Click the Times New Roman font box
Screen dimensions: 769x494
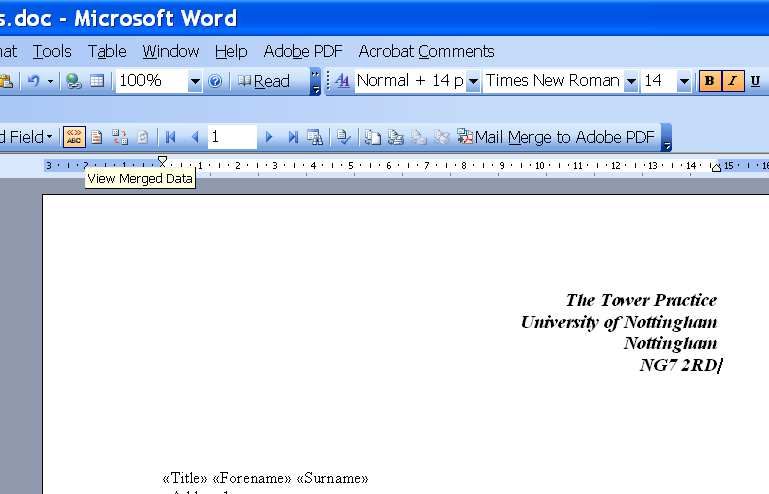click(x=553, y=80)
